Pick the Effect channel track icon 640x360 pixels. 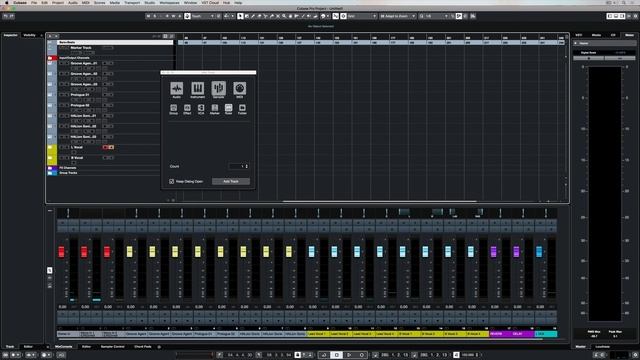click(187, 108)
